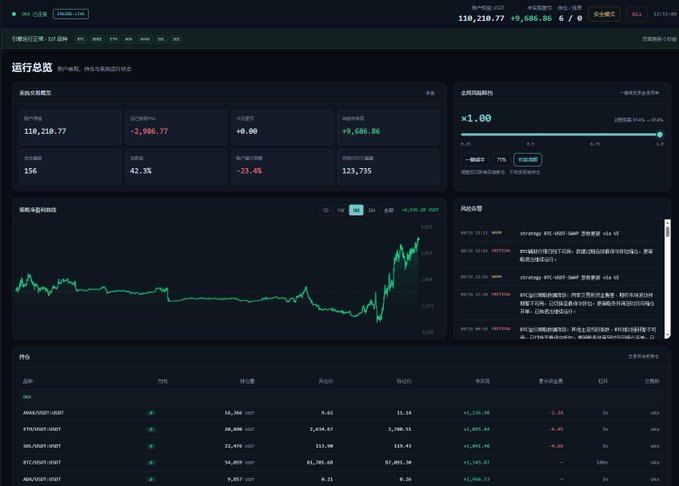Click the green OKX connection status dot
The image size is (679, 486).
[x=14, y=14]
